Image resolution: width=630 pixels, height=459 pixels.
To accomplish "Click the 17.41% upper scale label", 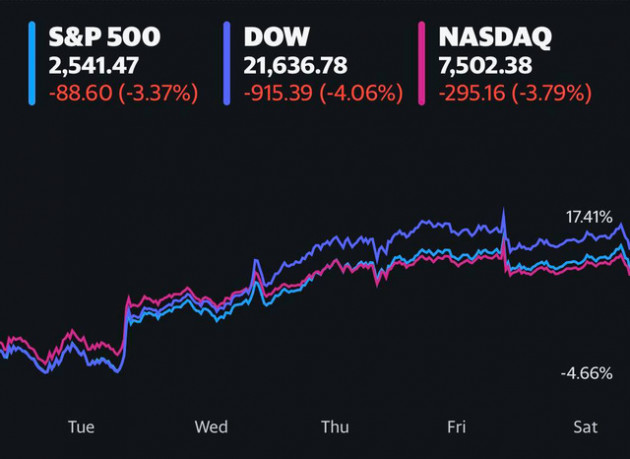I will (x=589, y=217).
